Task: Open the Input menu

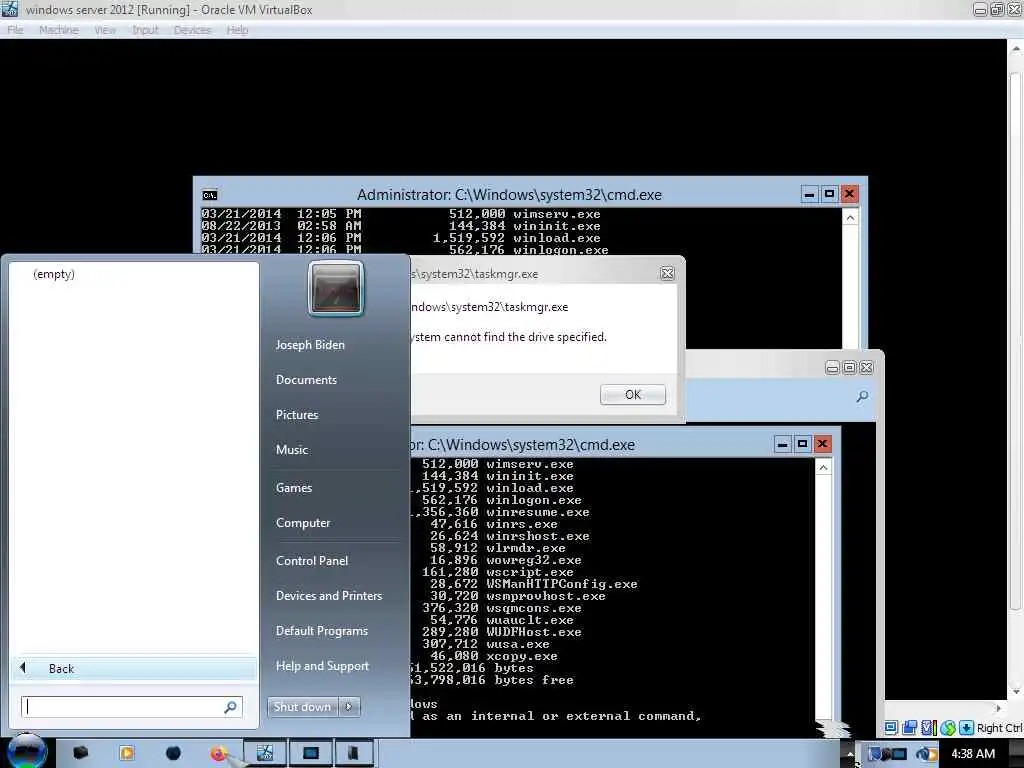Action: point(145,30)
